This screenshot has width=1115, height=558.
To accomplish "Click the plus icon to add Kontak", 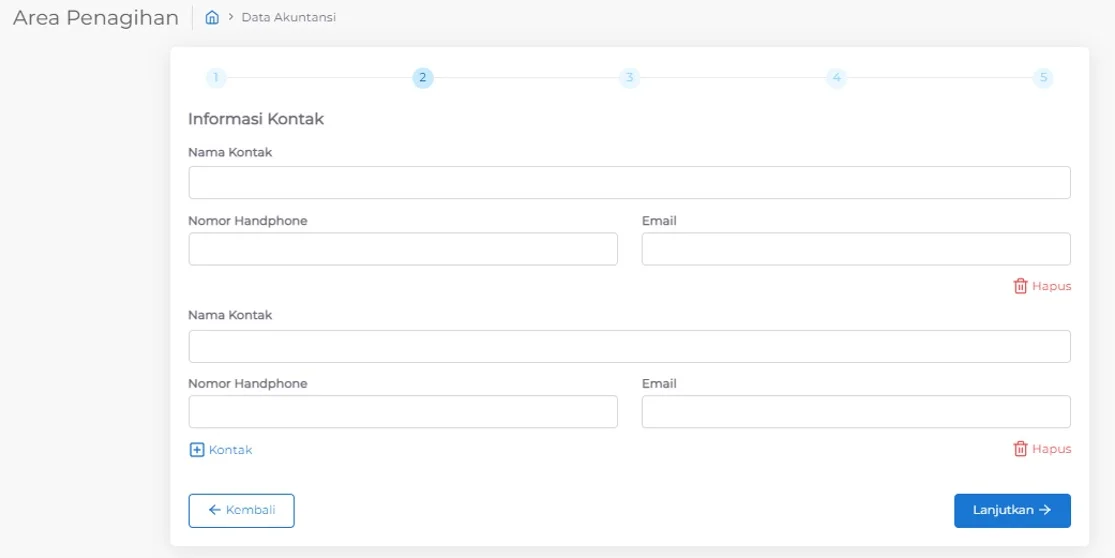I will (x=196, y=450).
